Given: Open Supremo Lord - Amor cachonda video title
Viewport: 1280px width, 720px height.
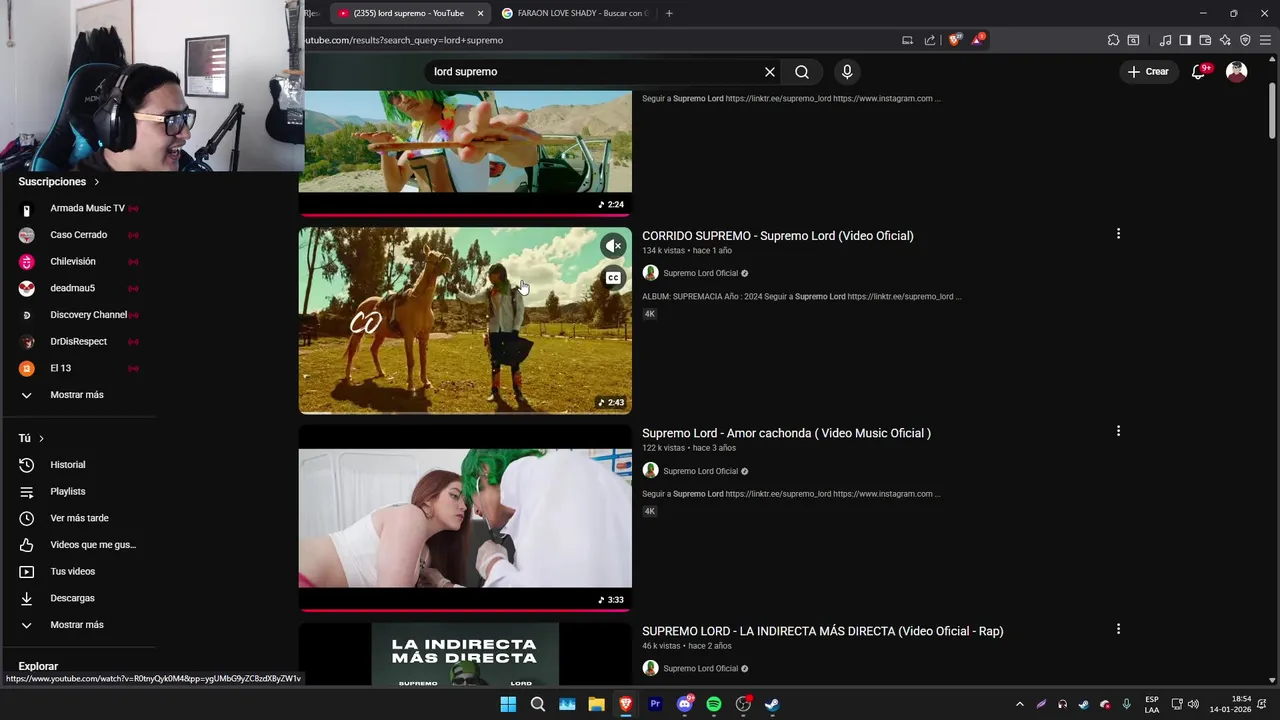Looking at the screenshot, I should pyautogui.click(x=786, y=433).
